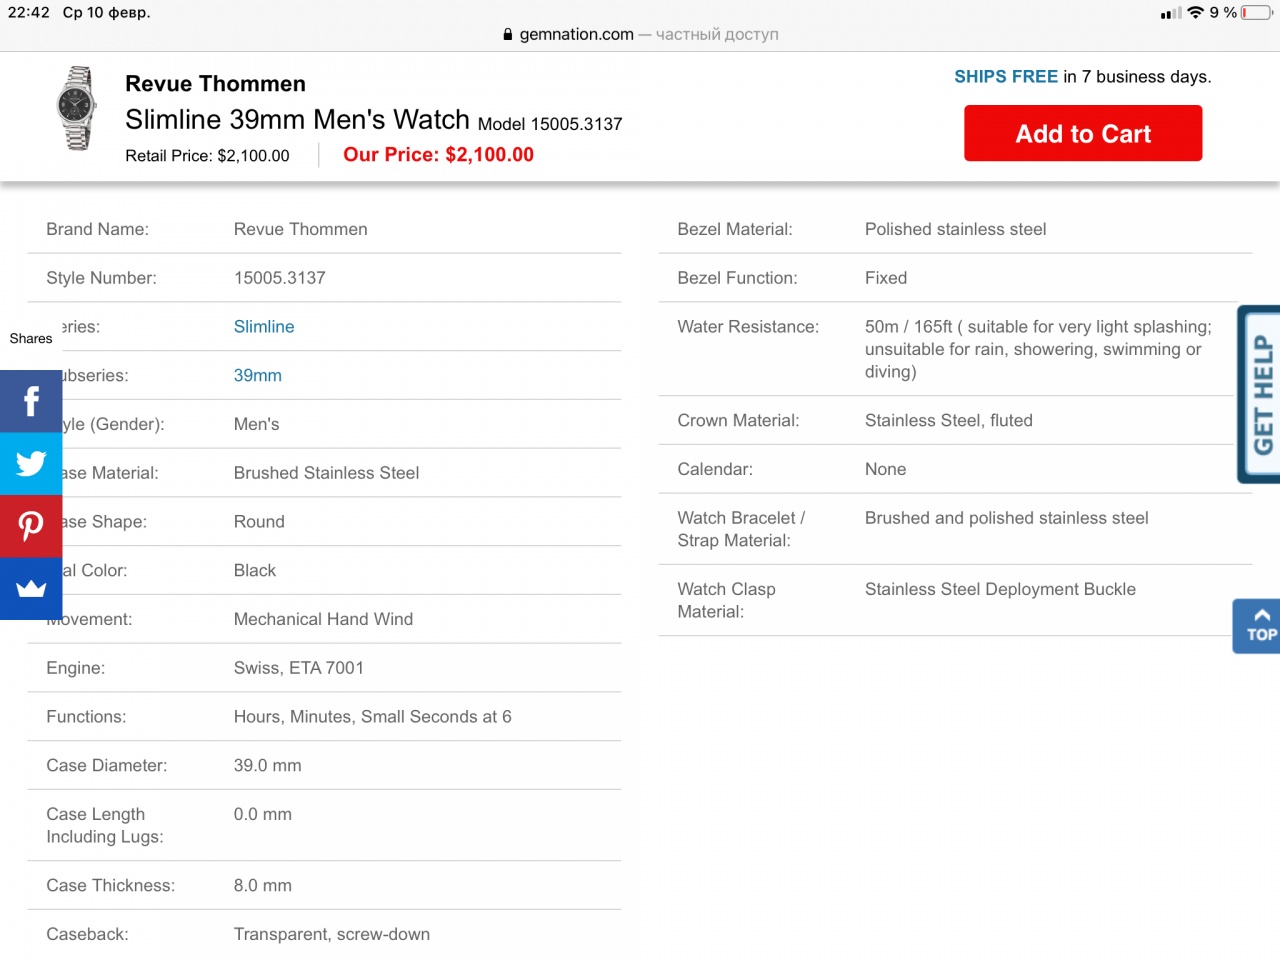The width and height of the screenshot is (1280, 960).
Task: Select the Revue Thommen brand heading
Action: point(215,84)
